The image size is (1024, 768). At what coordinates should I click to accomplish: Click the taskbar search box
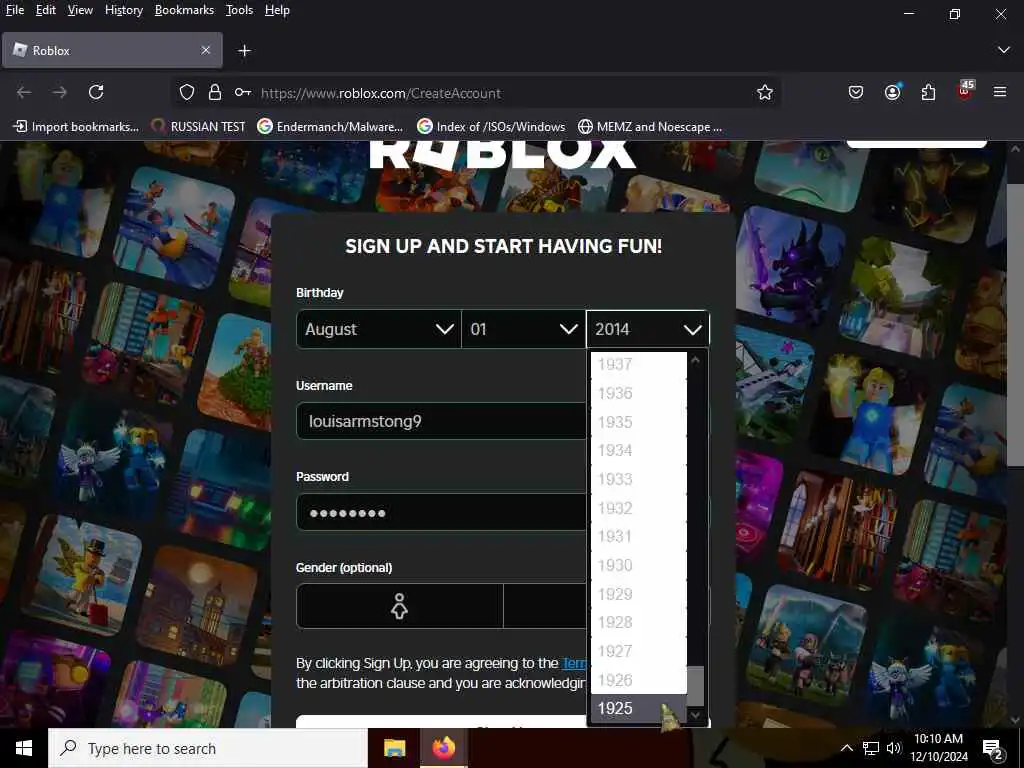click(208, 748)
